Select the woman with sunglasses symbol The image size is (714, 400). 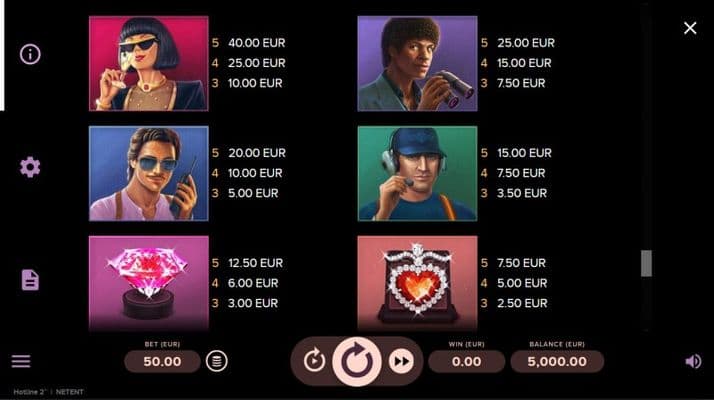148,63
